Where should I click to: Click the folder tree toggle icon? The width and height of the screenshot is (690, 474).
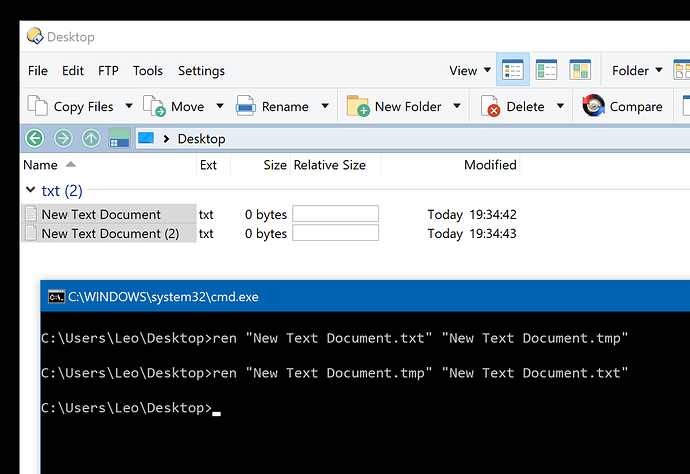click(x=119, y=139)
